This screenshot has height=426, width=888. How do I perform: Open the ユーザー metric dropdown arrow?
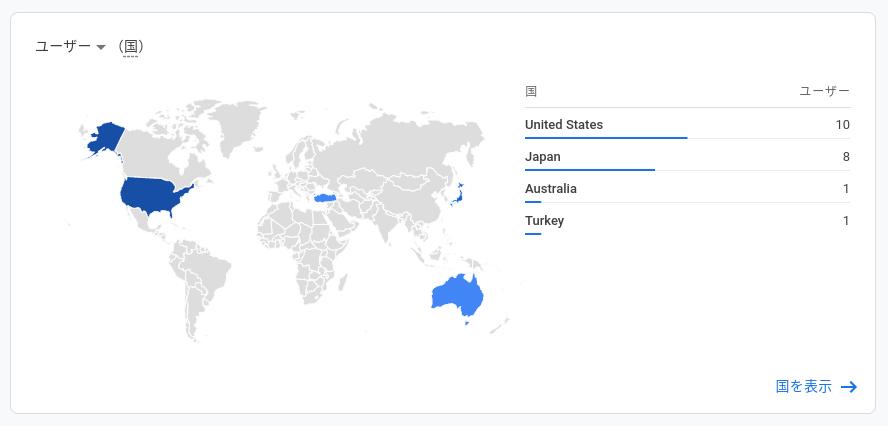[101, 47]
